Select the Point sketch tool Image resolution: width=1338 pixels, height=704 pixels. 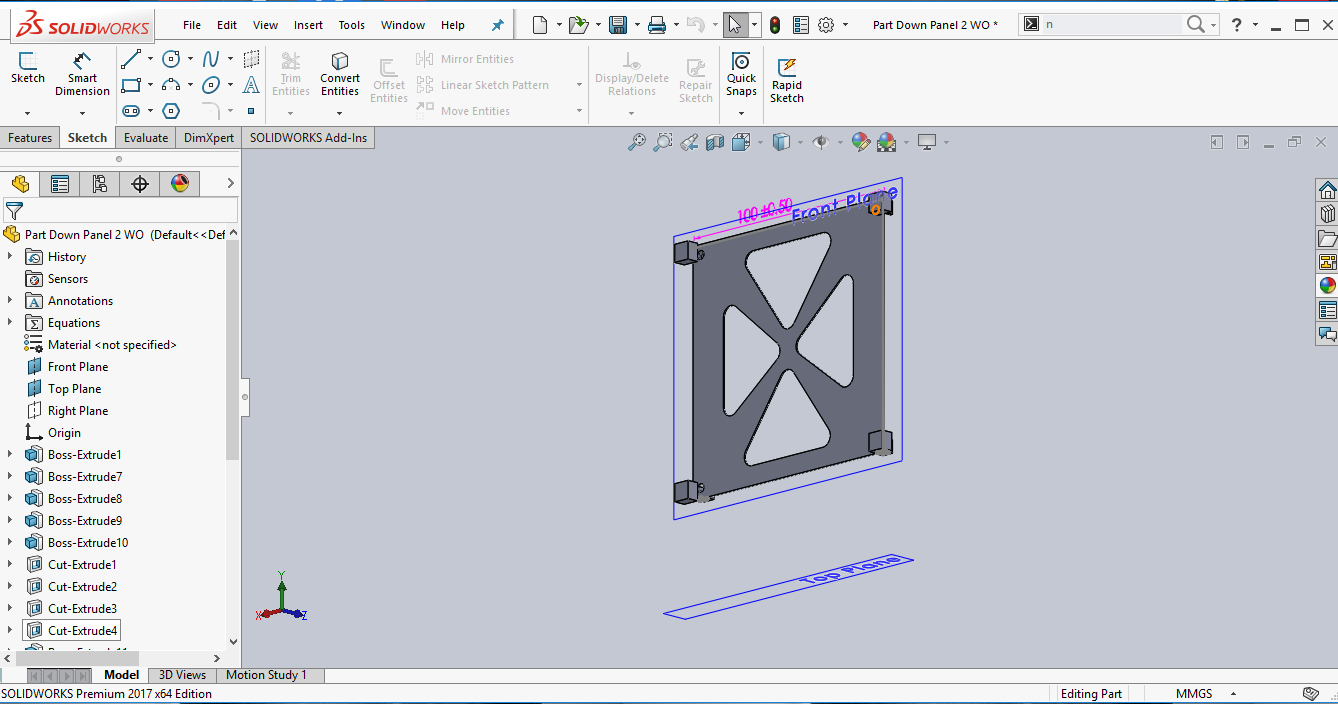(x=251, y=111)
